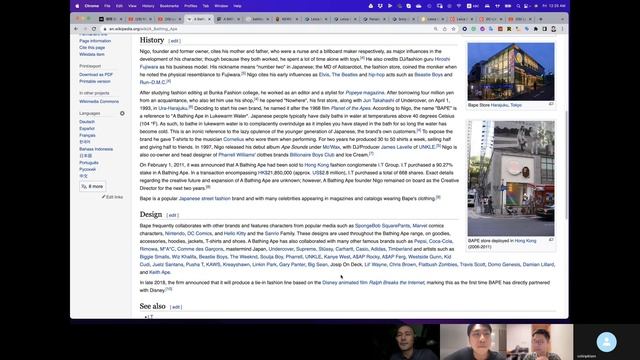
Task: Open the Help menu
Action: (x=238, y=6)
